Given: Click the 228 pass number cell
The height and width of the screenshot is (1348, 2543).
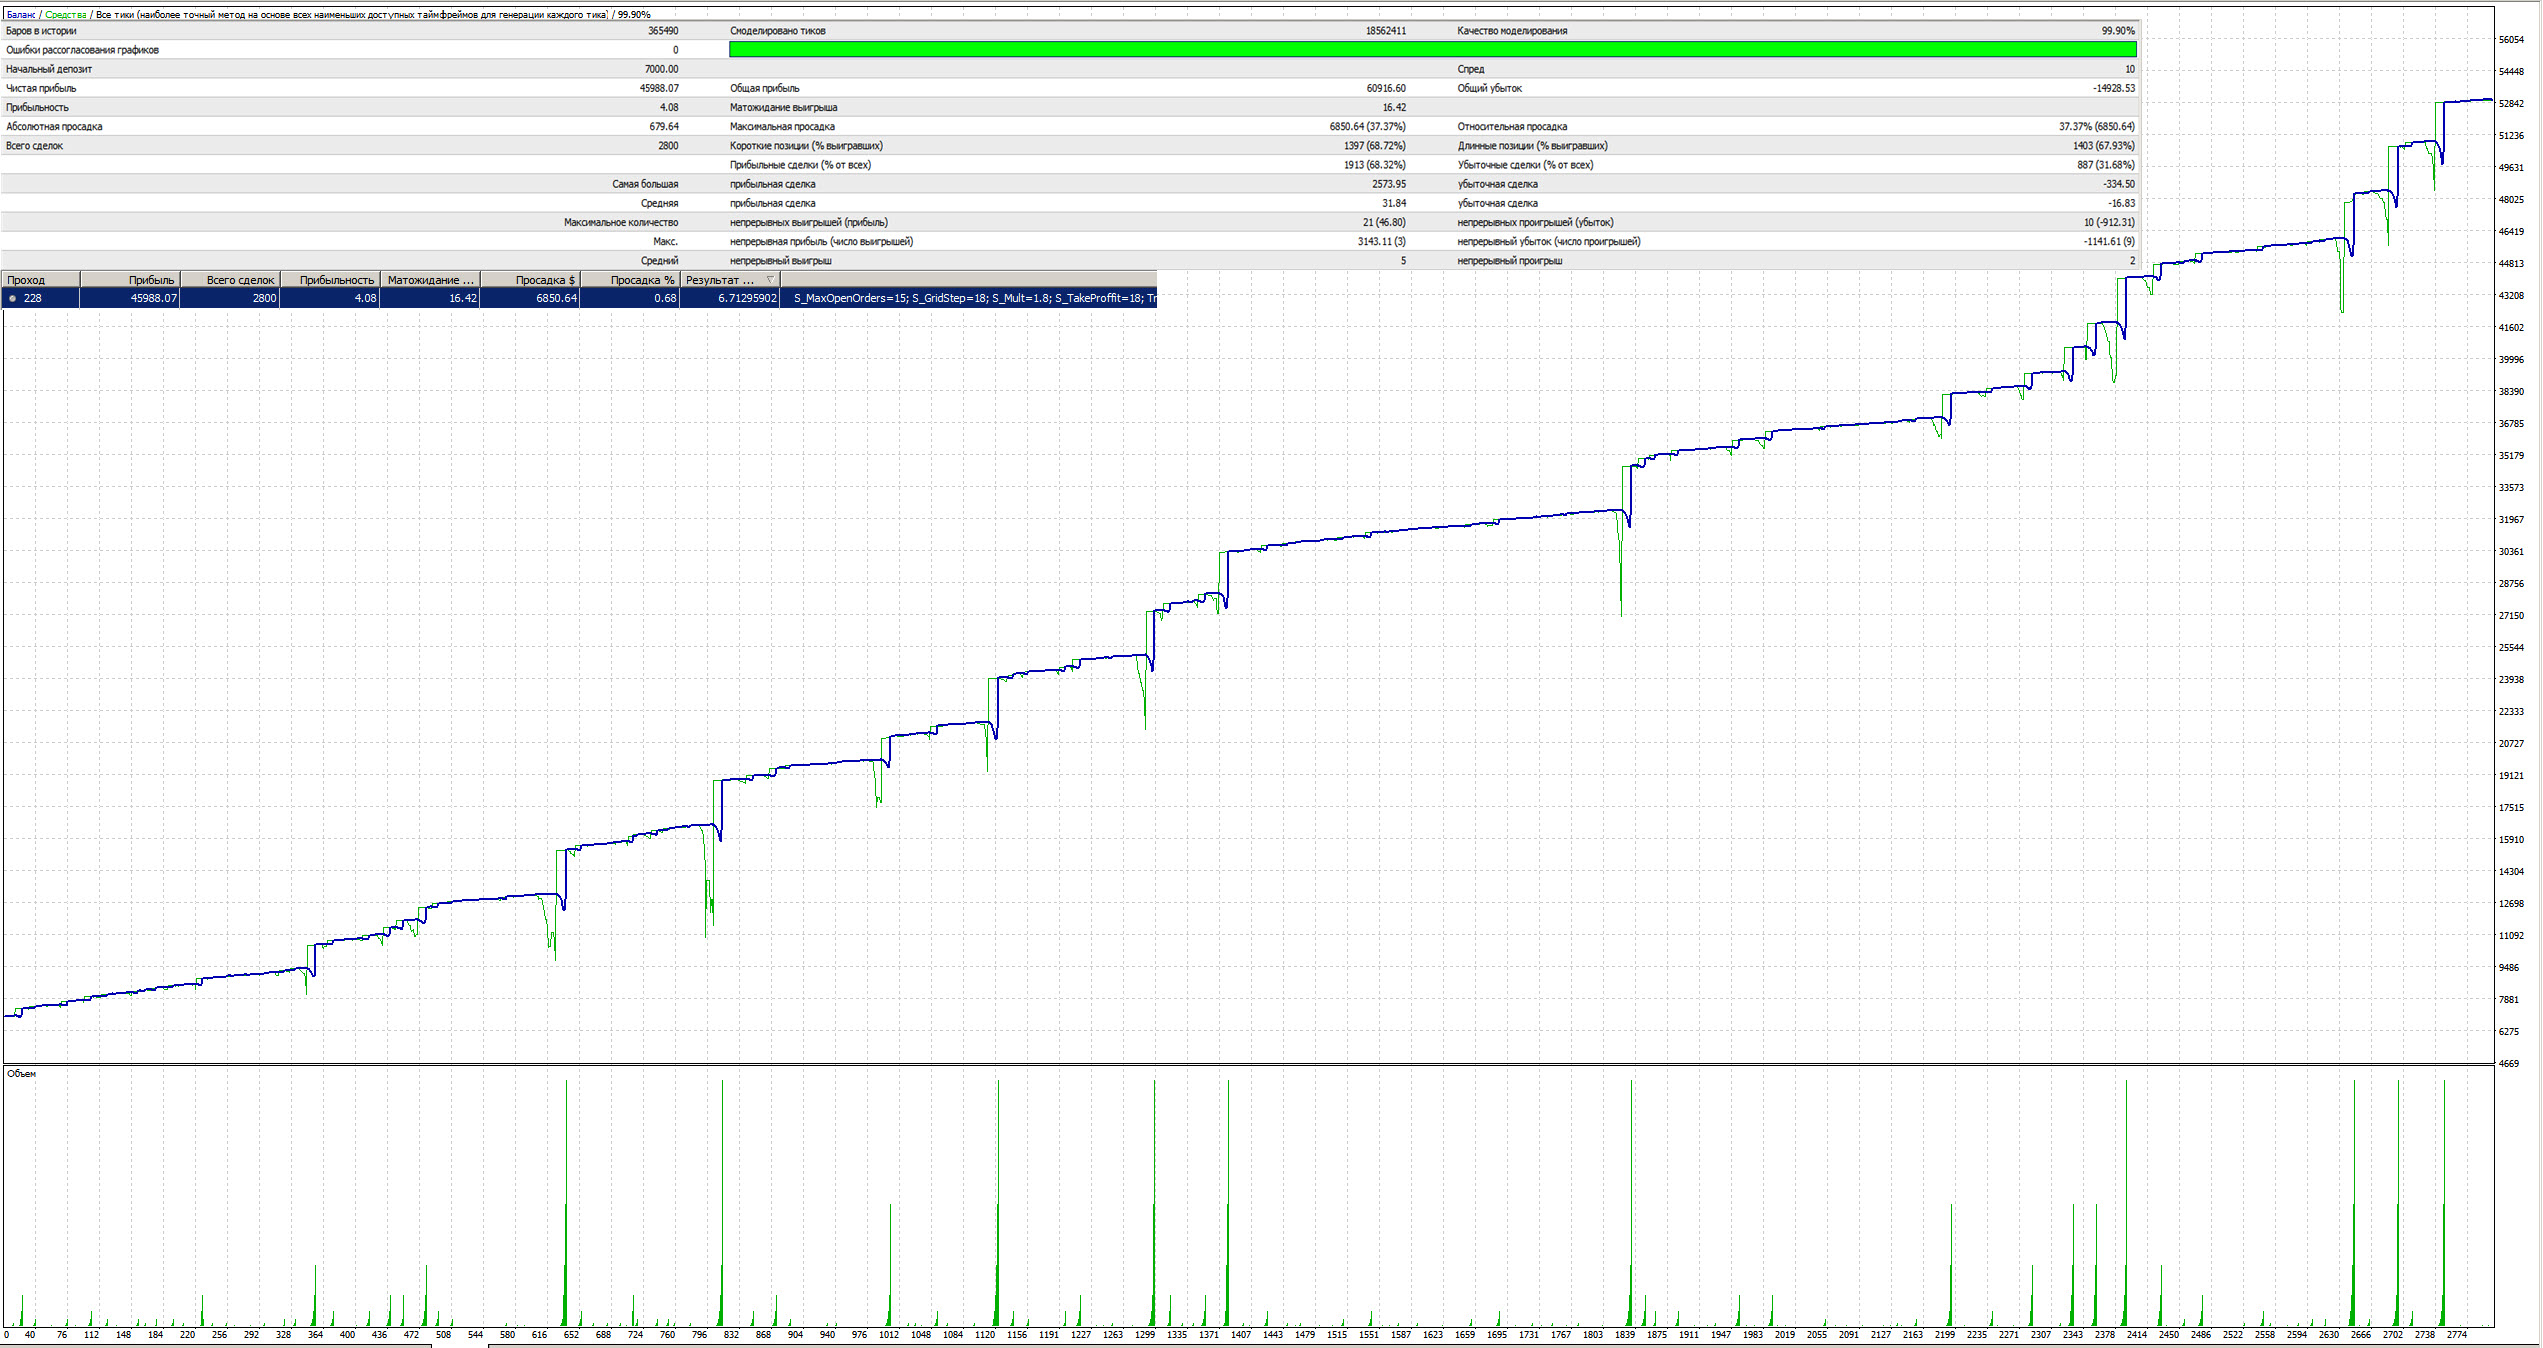Looking at the screenshot, I should tap(33, 298).
